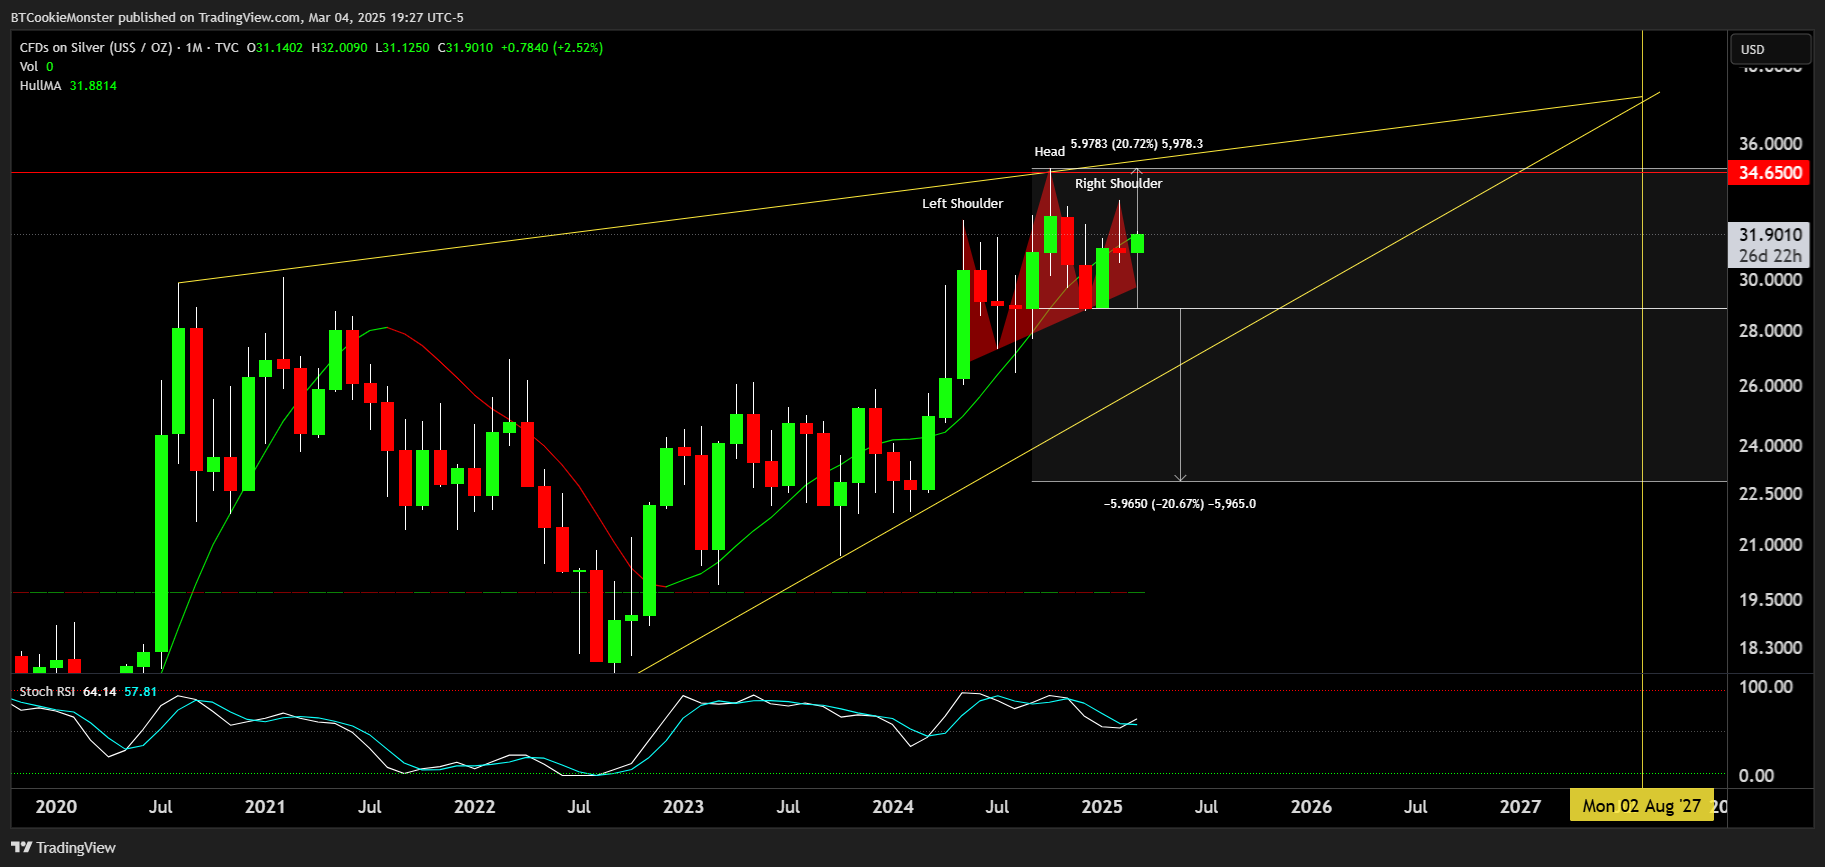1825x867 pixels.
Task: Click the 2027 label on time axis
Action: point(1520,807)
